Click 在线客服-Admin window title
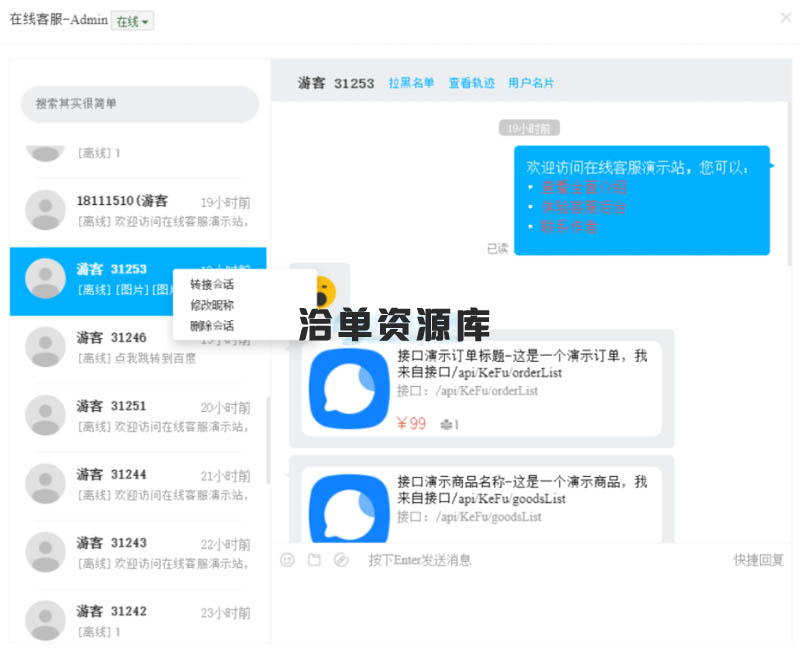Image resolution: width=800 pixels, height=650 pixels. [x=59, y=19]
